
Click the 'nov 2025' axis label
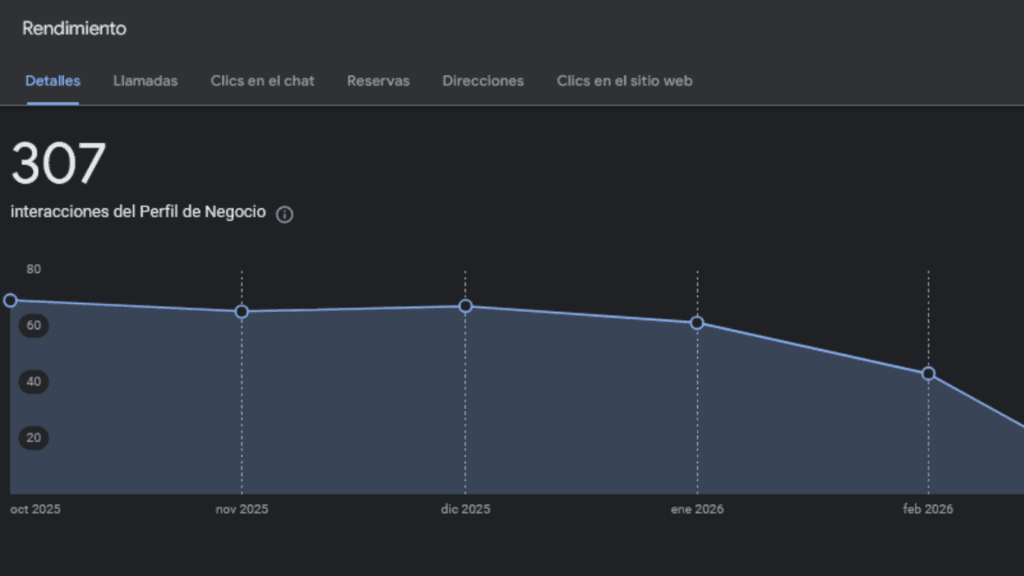click(x=242, y=509)
